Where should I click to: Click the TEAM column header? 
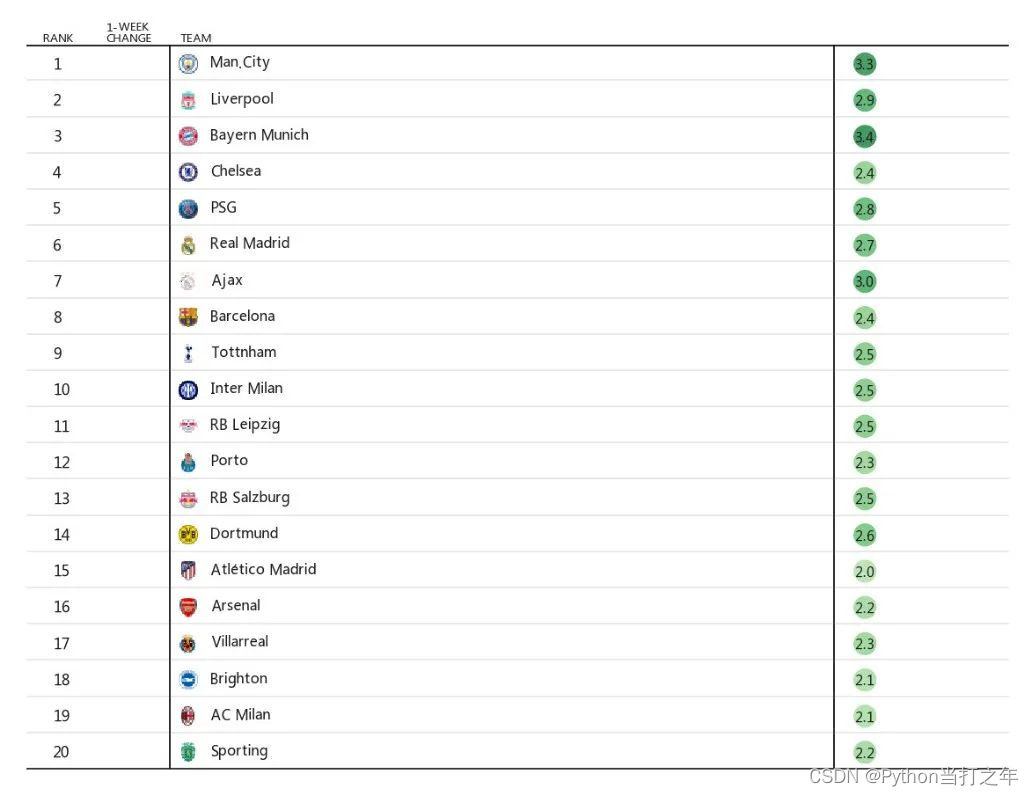point(196,38)
